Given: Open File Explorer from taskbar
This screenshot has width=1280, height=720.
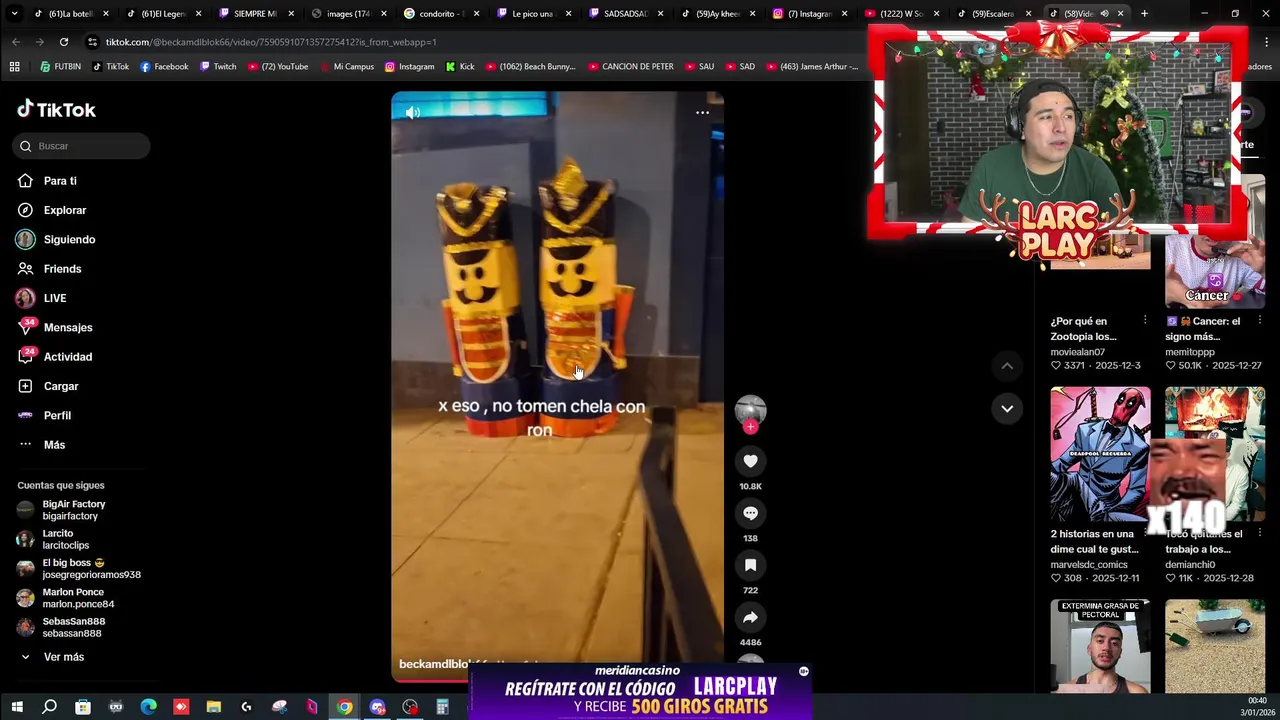Looking at the screenshot, I should tap(214, 707).
